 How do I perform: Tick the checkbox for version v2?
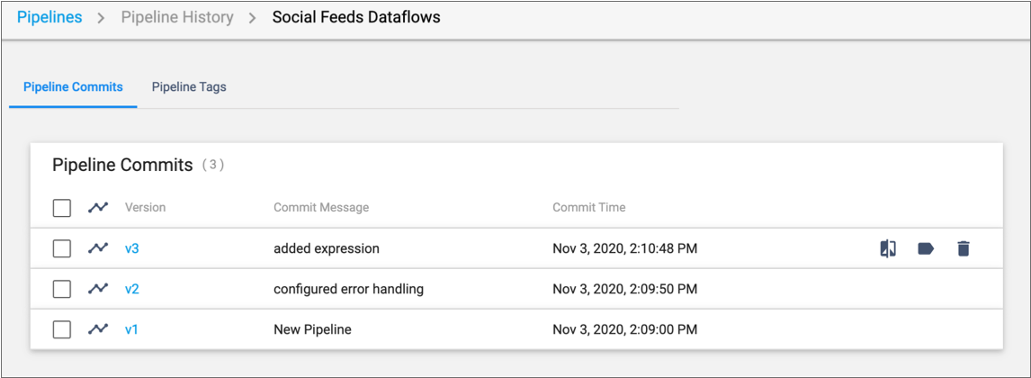(62, 289)
